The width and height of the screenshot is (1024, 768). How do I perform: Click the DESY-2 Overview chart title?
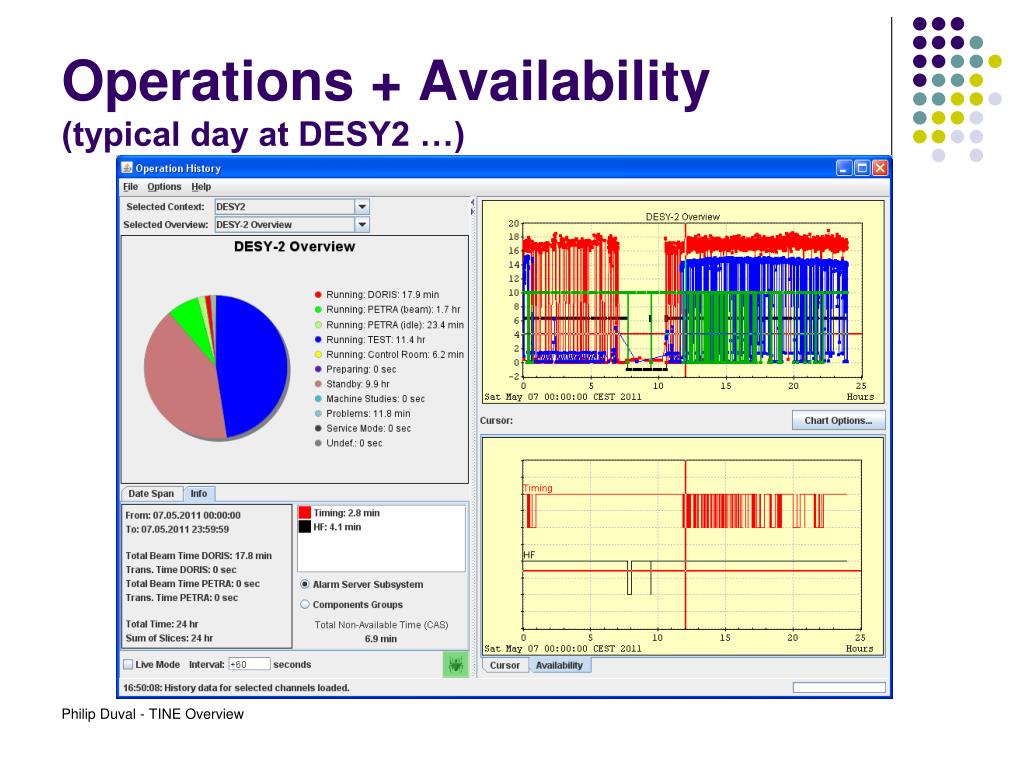point(682,216)
